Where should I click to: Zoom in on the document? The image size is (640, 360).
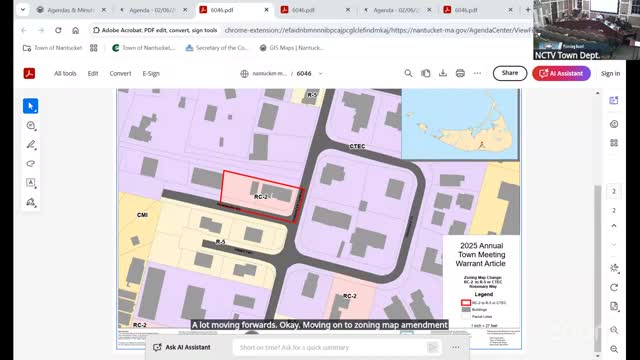(614, 330)
